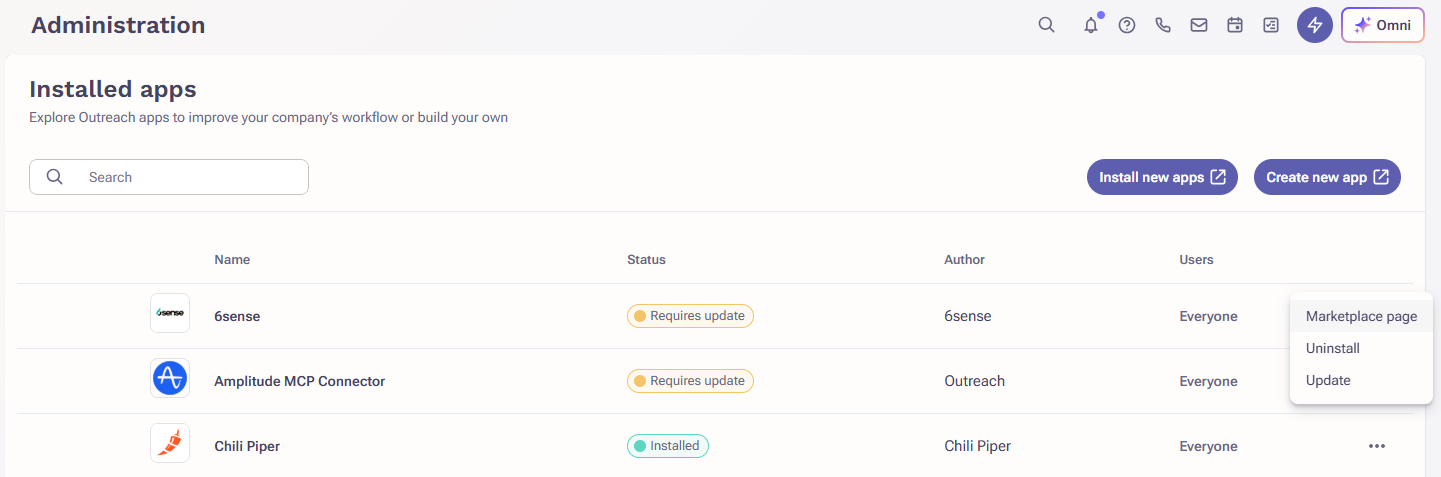Click the Outreach author cell
Image resolution: width=1441 pixels, height=477 pixels.
975,381
